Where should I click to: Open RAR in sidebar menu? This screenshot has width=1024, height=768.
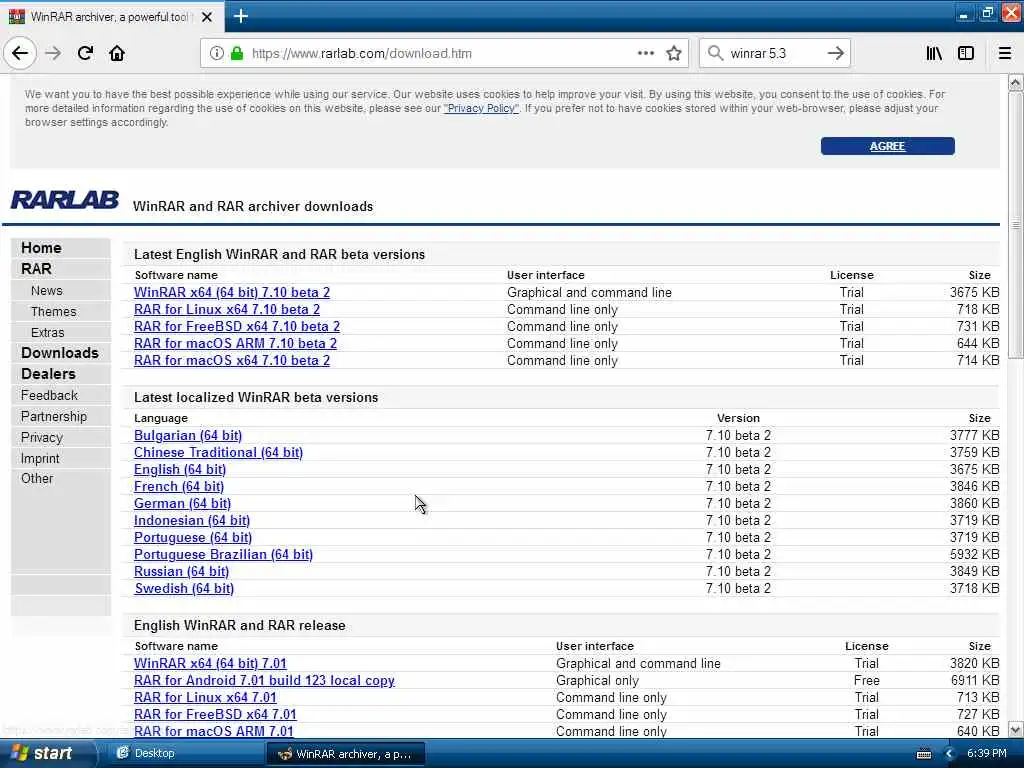(x=36, y=269)
